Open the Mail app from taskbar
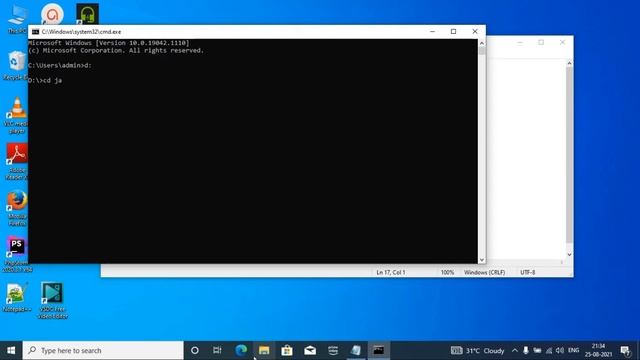 click(x=310, y=350)
